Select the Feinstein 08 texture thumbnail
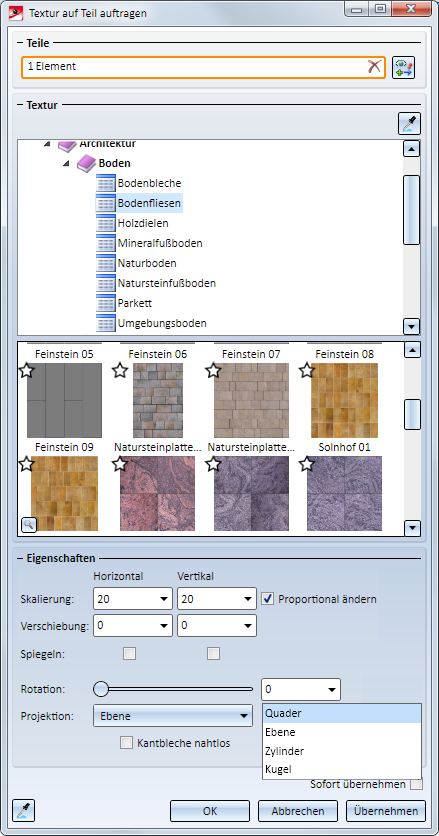Screen dimensions: 439x836 pyautogui.click(x=344, y=400)
